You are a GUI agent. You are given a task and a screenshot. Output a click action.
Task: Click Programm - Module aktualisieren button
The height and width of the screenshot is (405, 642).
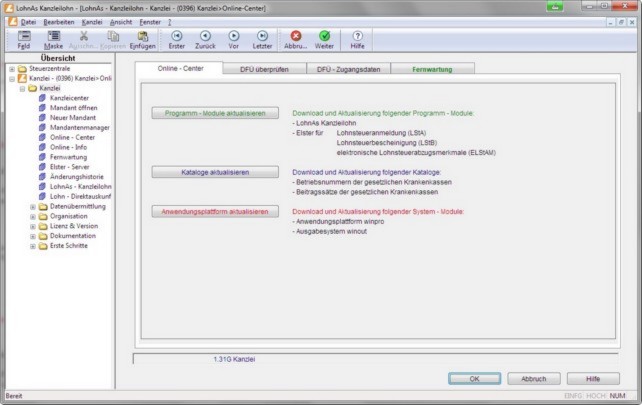[215, 113]
